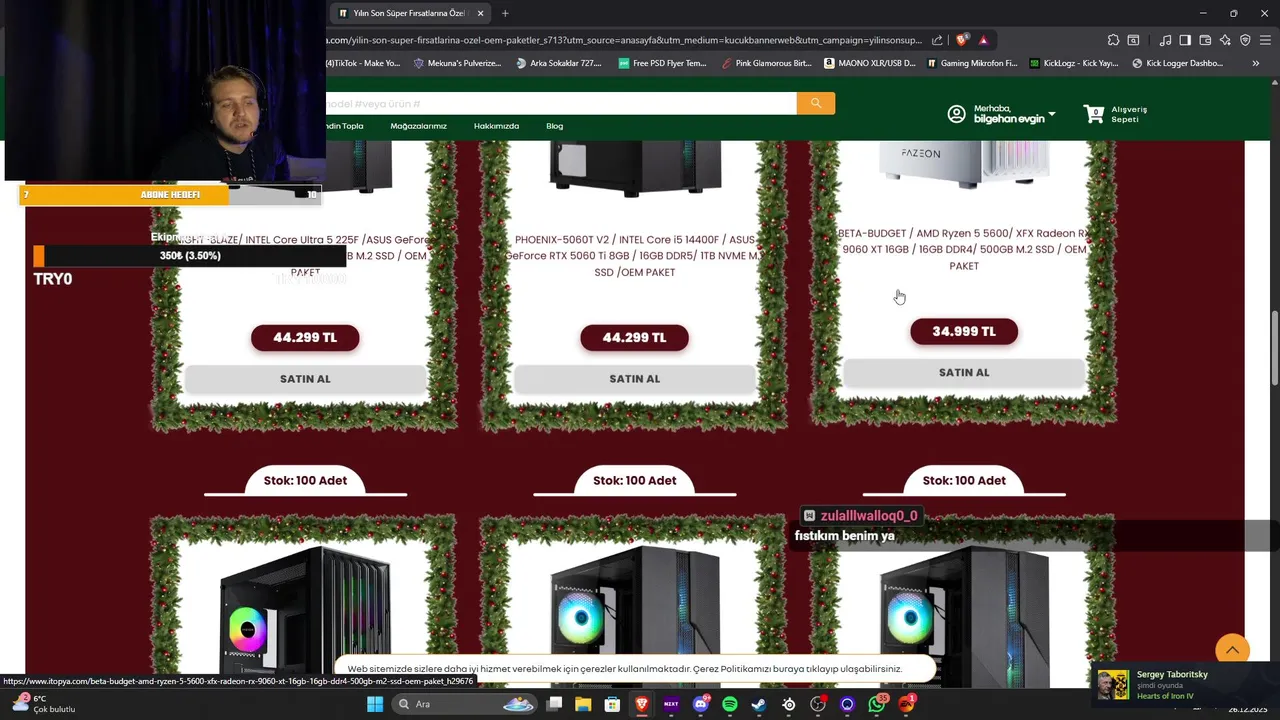Open Microsoft Store from taskbar
This screenshot has width=1280, height=720.
point(612,704)
